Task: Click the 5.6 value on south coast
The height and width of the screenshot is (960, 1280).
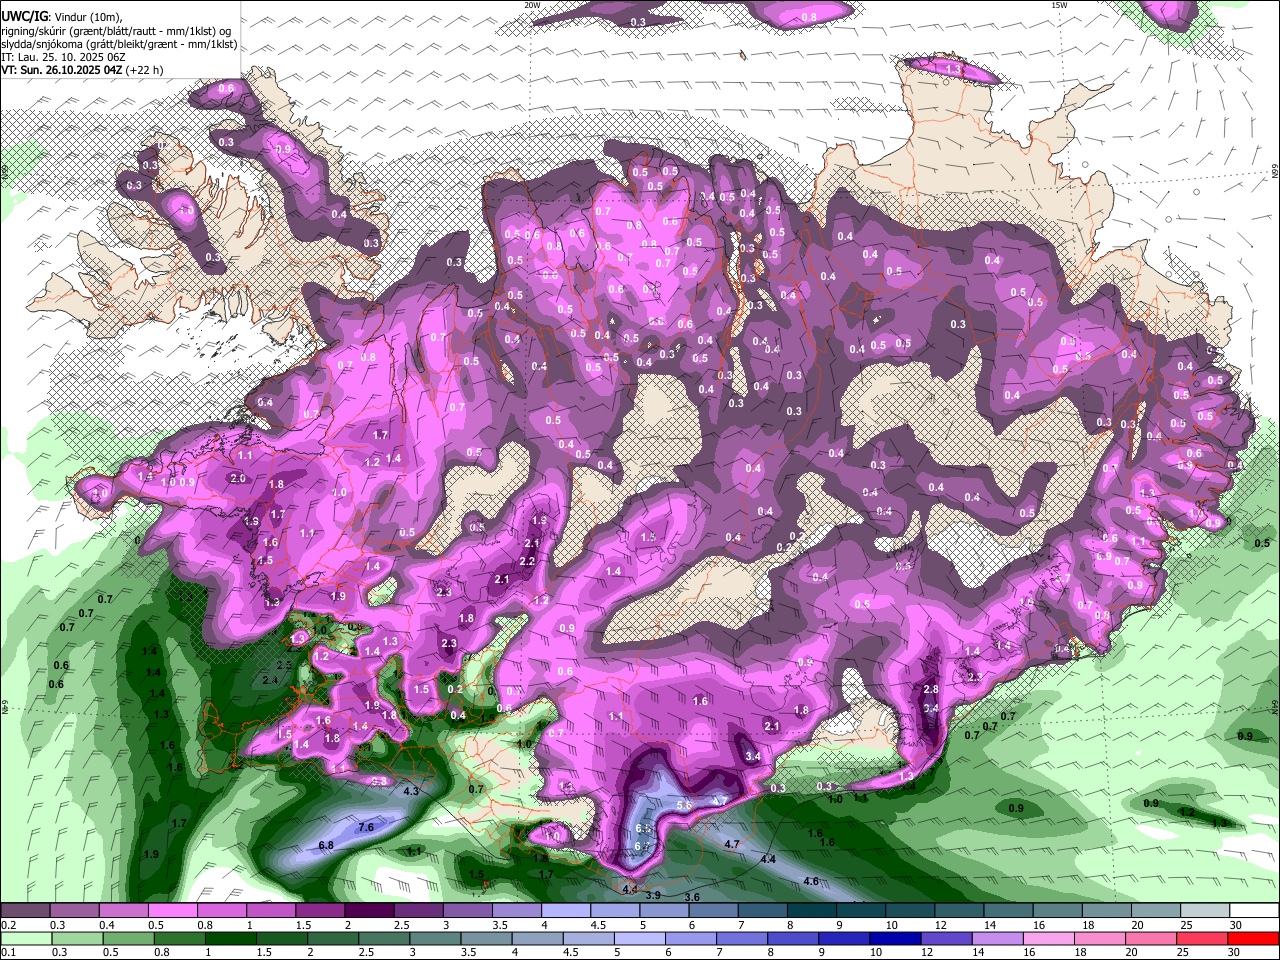Action: 685,805
